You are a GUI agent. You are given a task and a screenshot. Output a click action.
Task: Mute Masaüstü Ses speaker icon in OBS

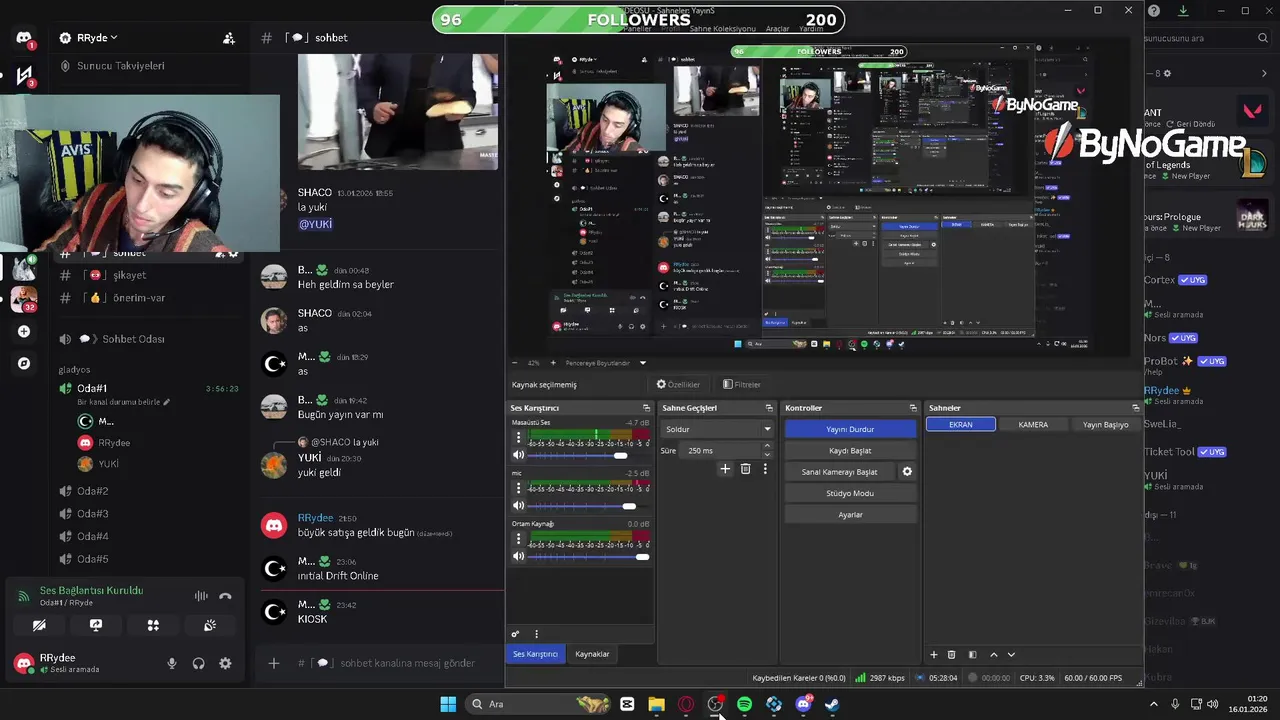(x=518, y=455)
